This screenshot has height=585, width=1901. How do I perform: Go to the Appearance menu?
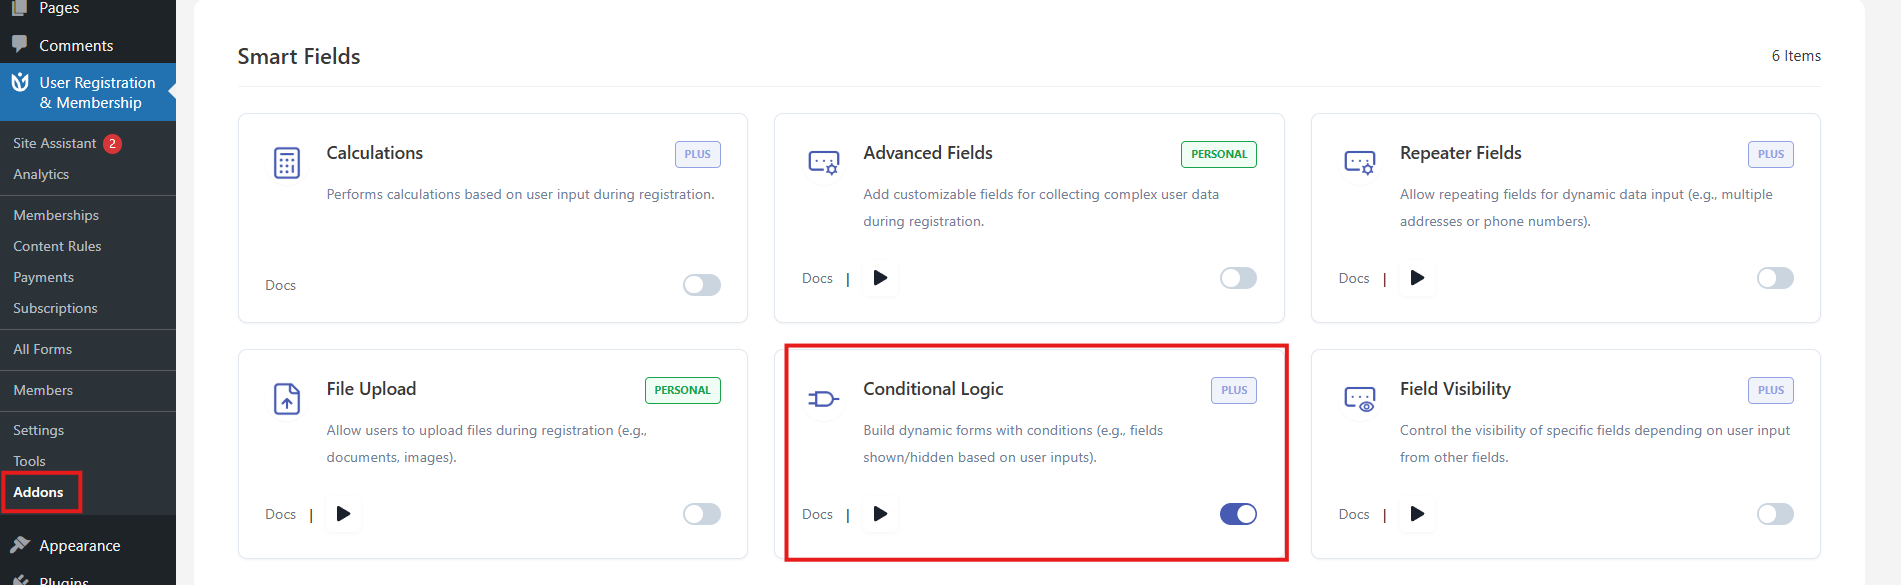tap(80, 546)
